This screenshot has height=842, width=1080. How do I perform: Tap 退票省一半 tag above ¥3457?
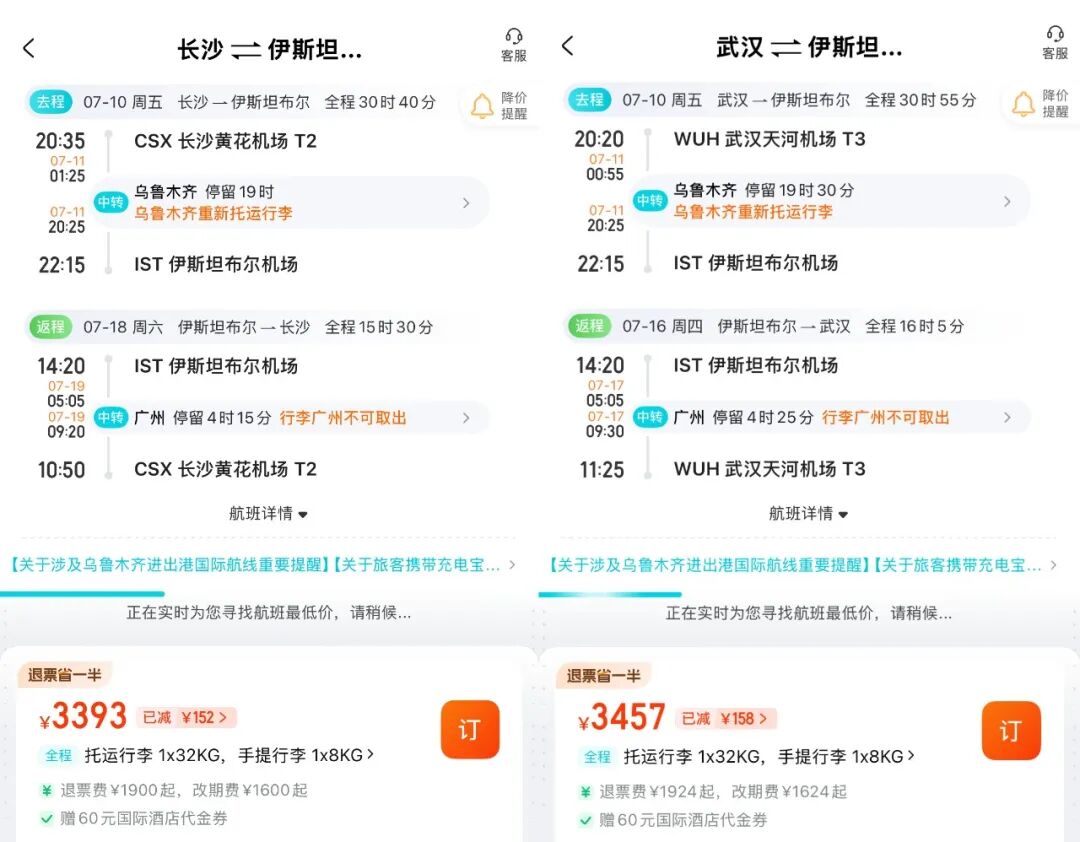pos(604,676)
